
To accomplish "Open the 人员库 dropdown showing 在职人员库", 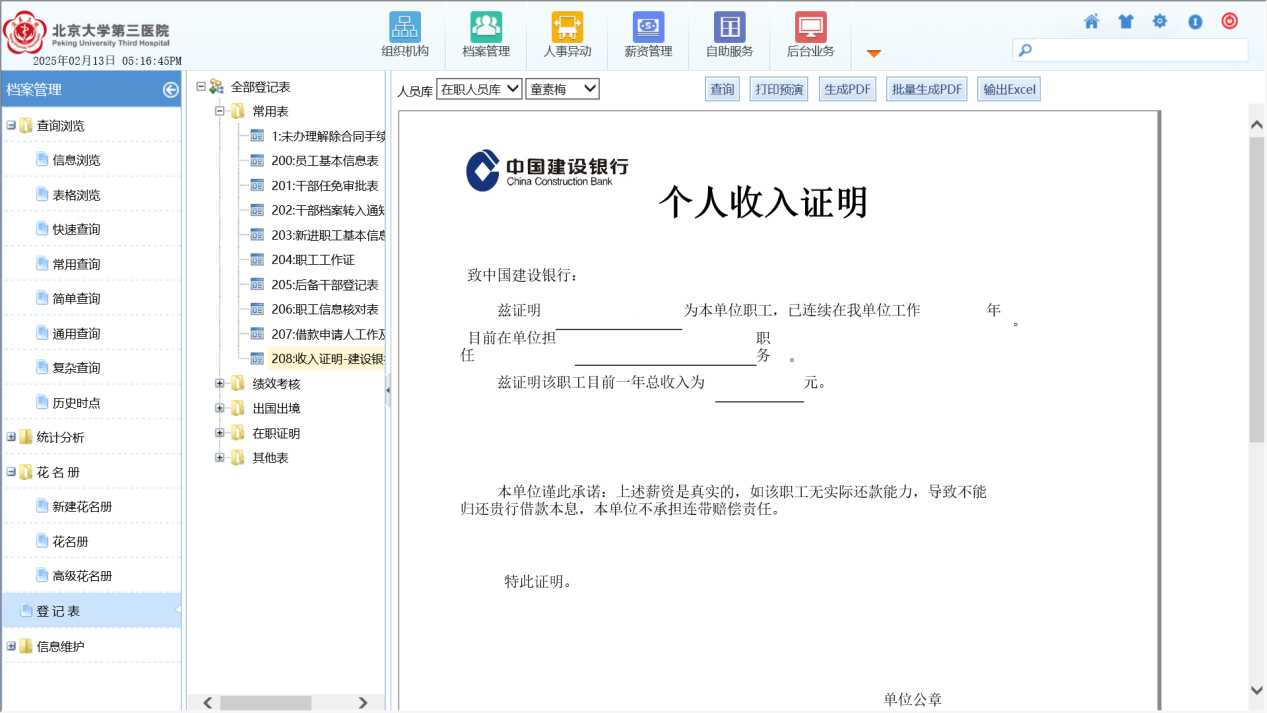I will 479,89.
